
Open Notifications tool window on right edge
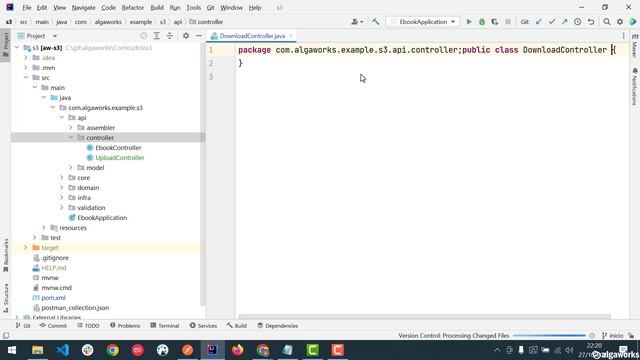pyautogui.click(x=635, y=87)
